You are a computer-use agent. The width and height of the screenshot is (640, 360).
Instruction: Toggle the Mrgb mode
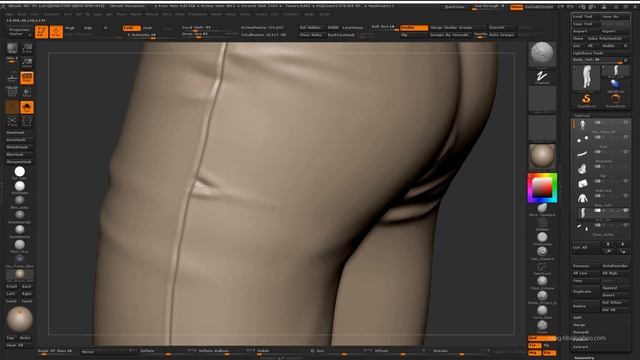[x=70, y=28]
